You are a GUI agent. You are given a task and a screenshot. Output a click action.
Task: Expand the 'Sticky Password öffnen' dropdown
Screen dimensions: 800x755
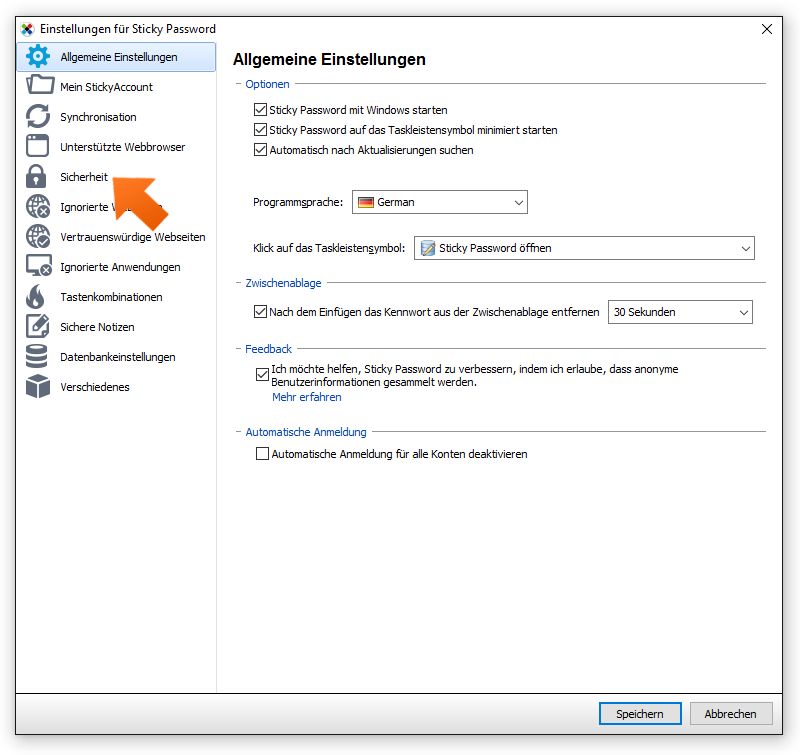coord(584,248)
